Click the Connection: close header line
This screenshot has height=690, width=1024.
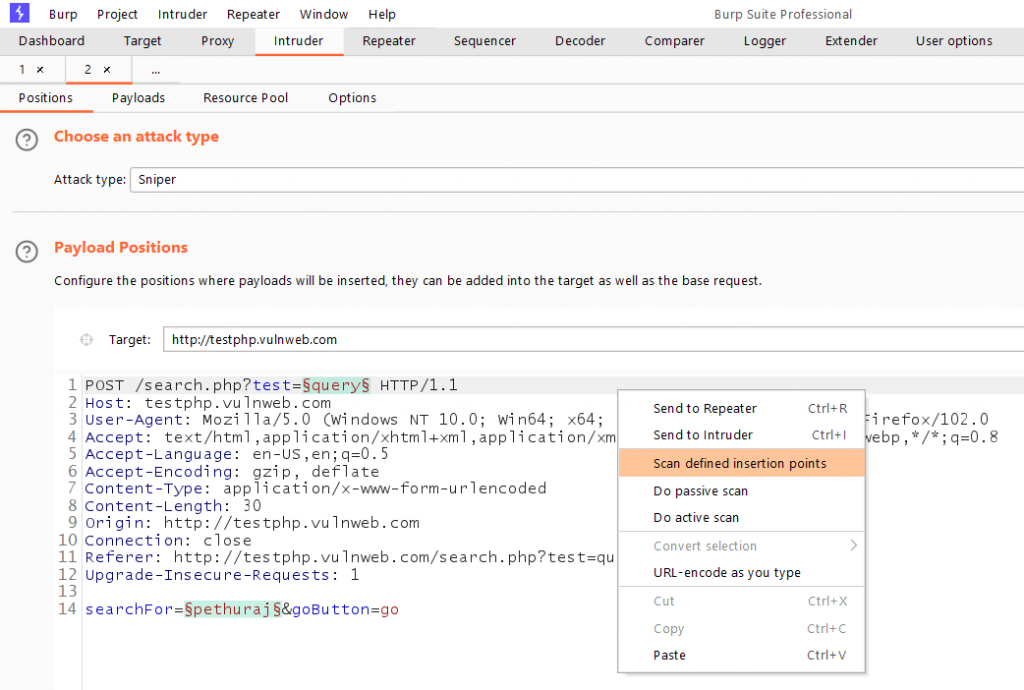pyautogui.click(x=168, y=541)
